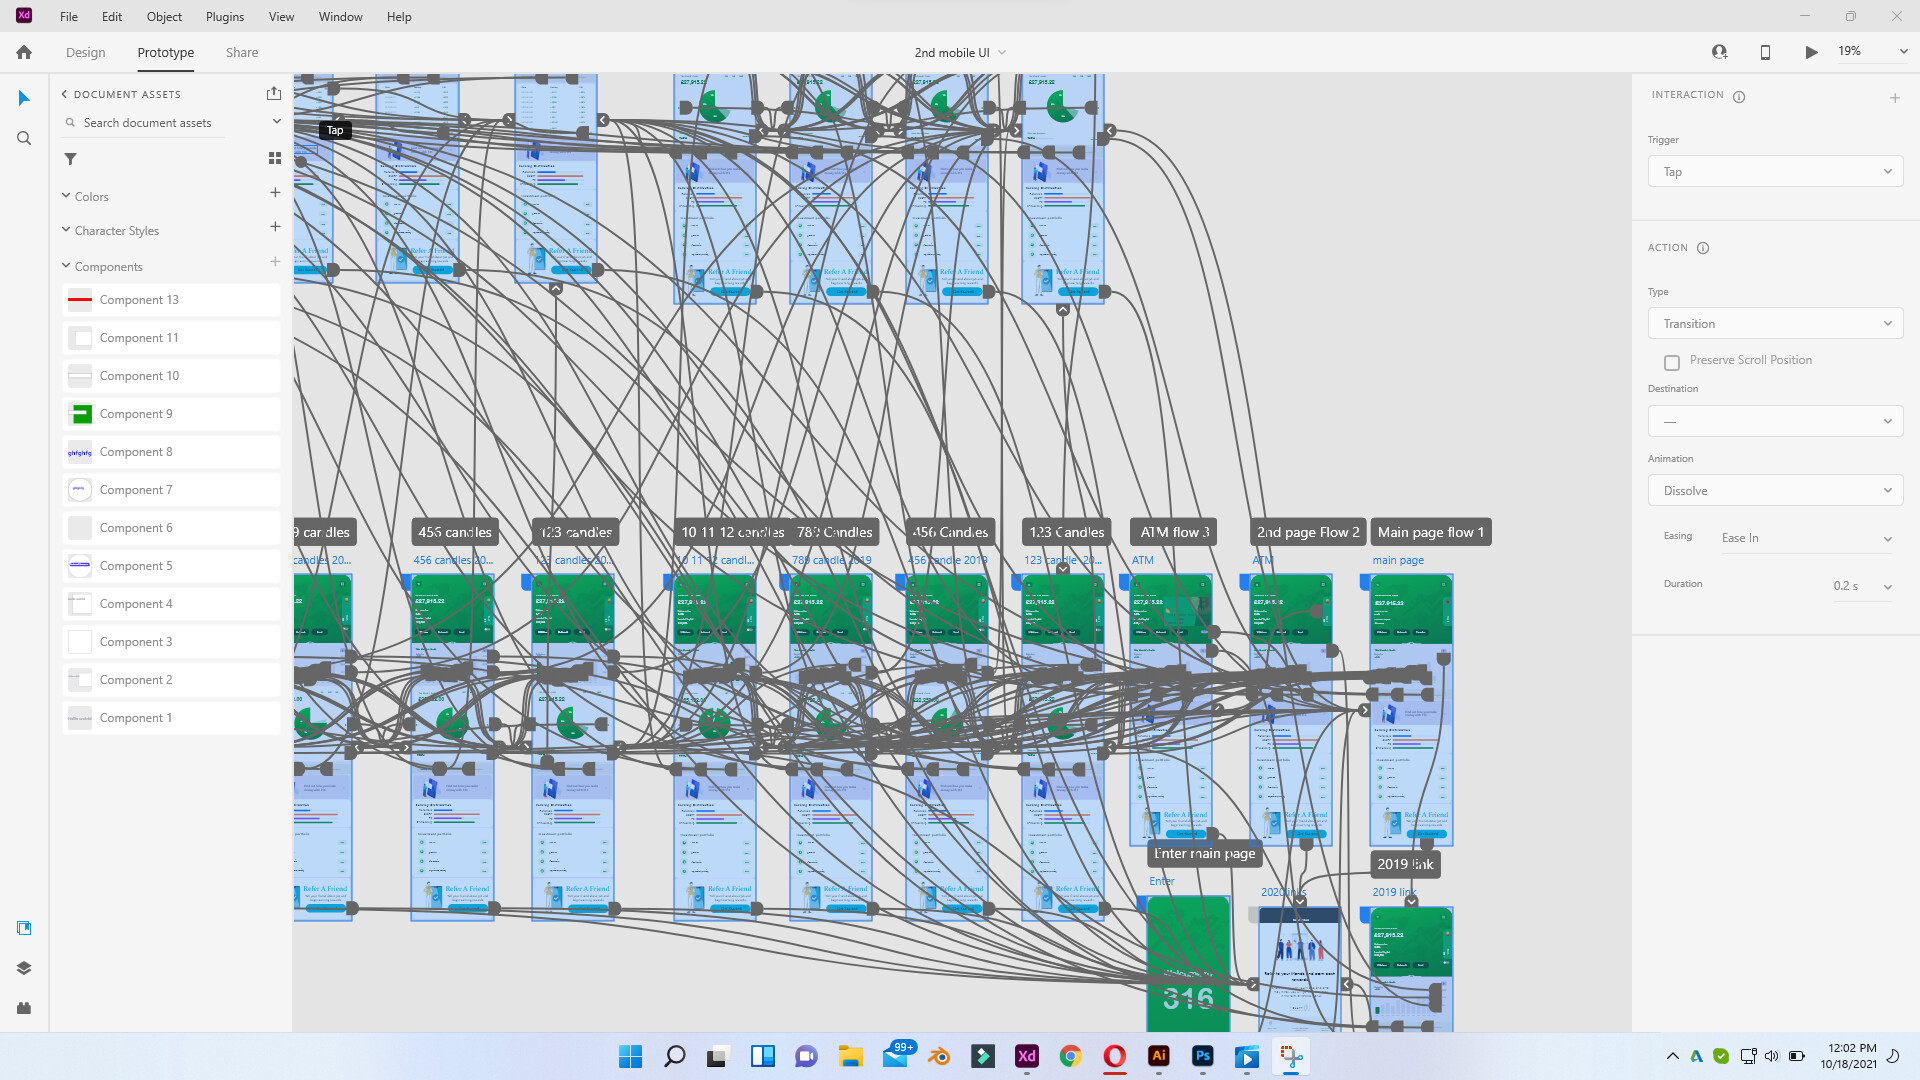Open the zoom/search tool below the pointer

(23, 138)
